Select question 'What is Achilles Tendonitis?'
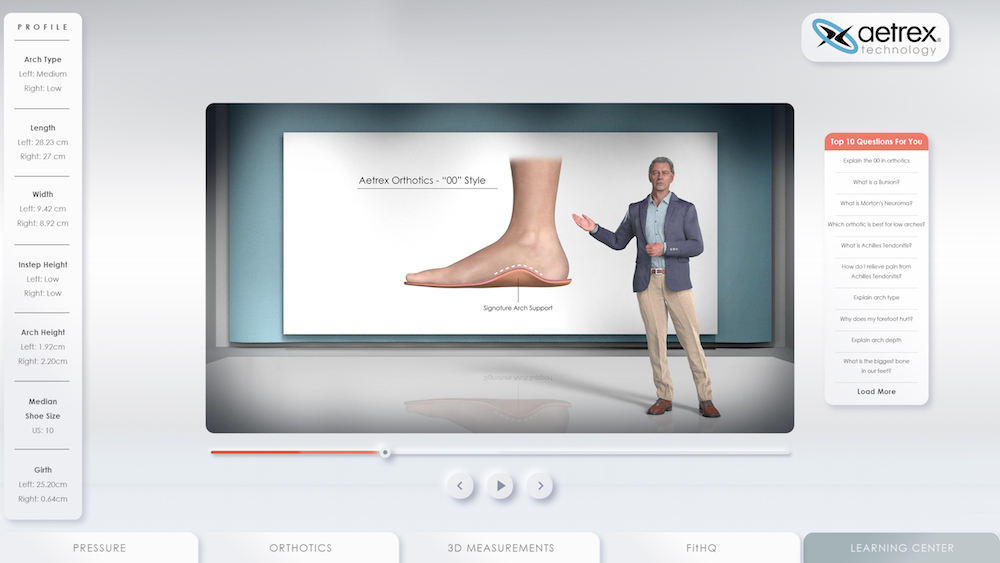Viewport: 1000px width, 563px height. 876,245
